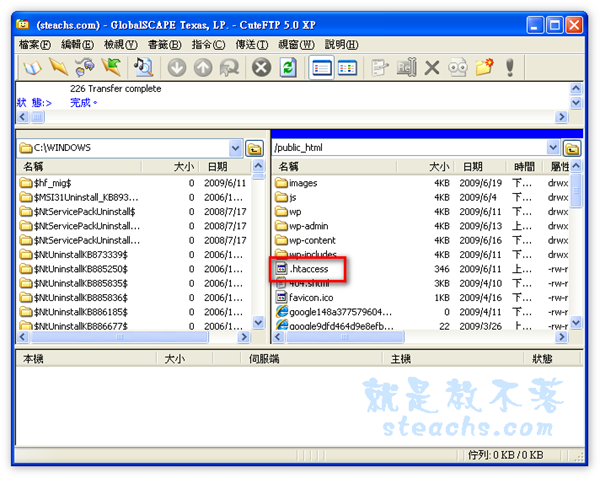Sort remote files by 時間 column

tap(524, 167)
